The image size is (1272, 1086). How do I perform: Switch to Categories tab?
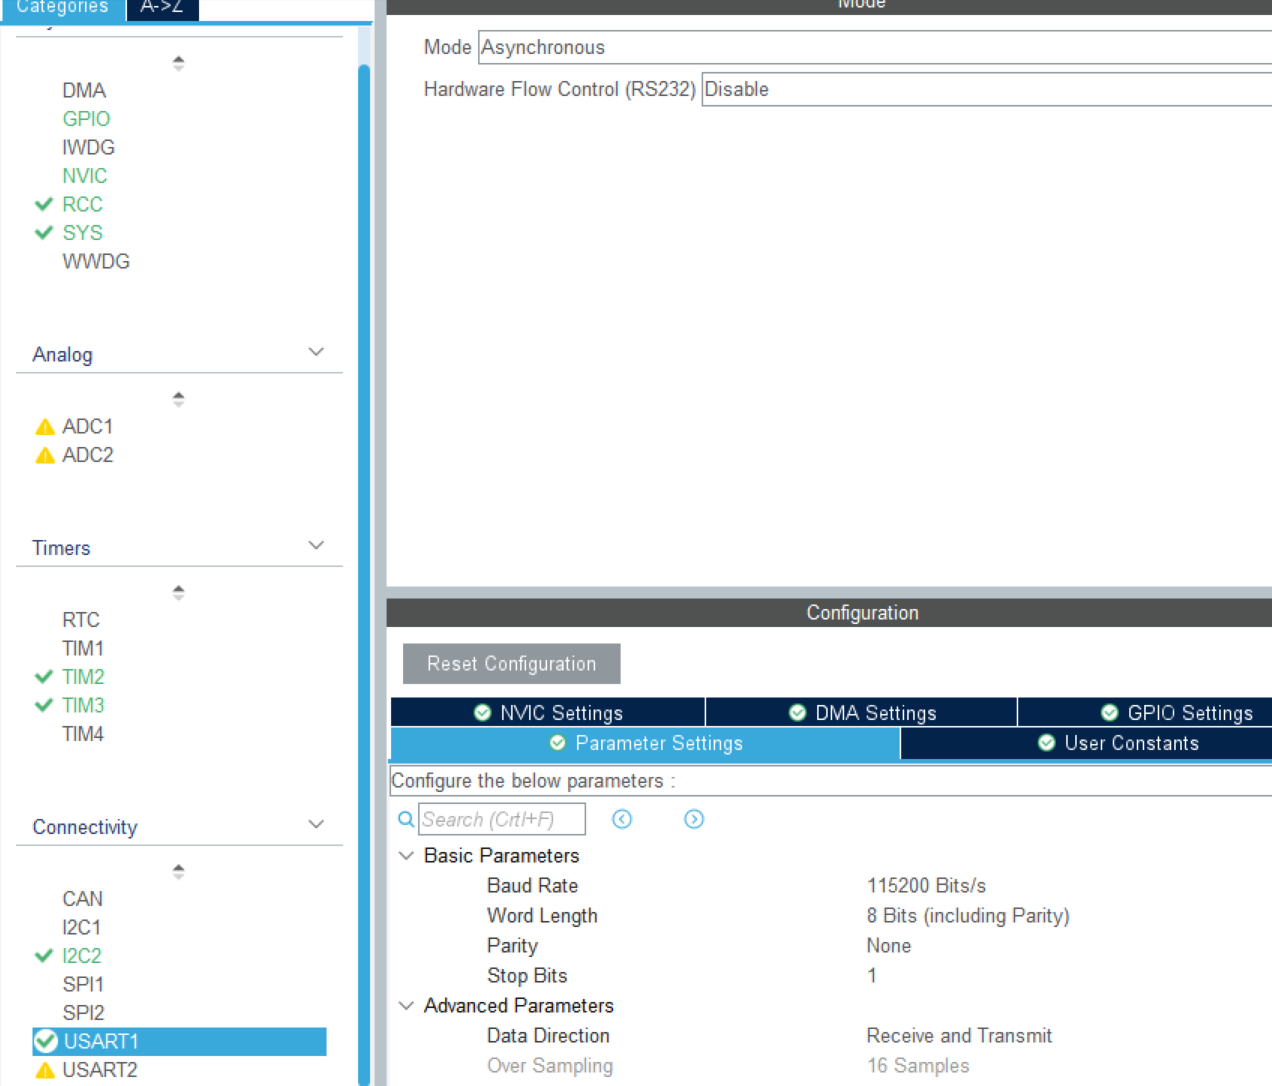[x=62, y=8]
